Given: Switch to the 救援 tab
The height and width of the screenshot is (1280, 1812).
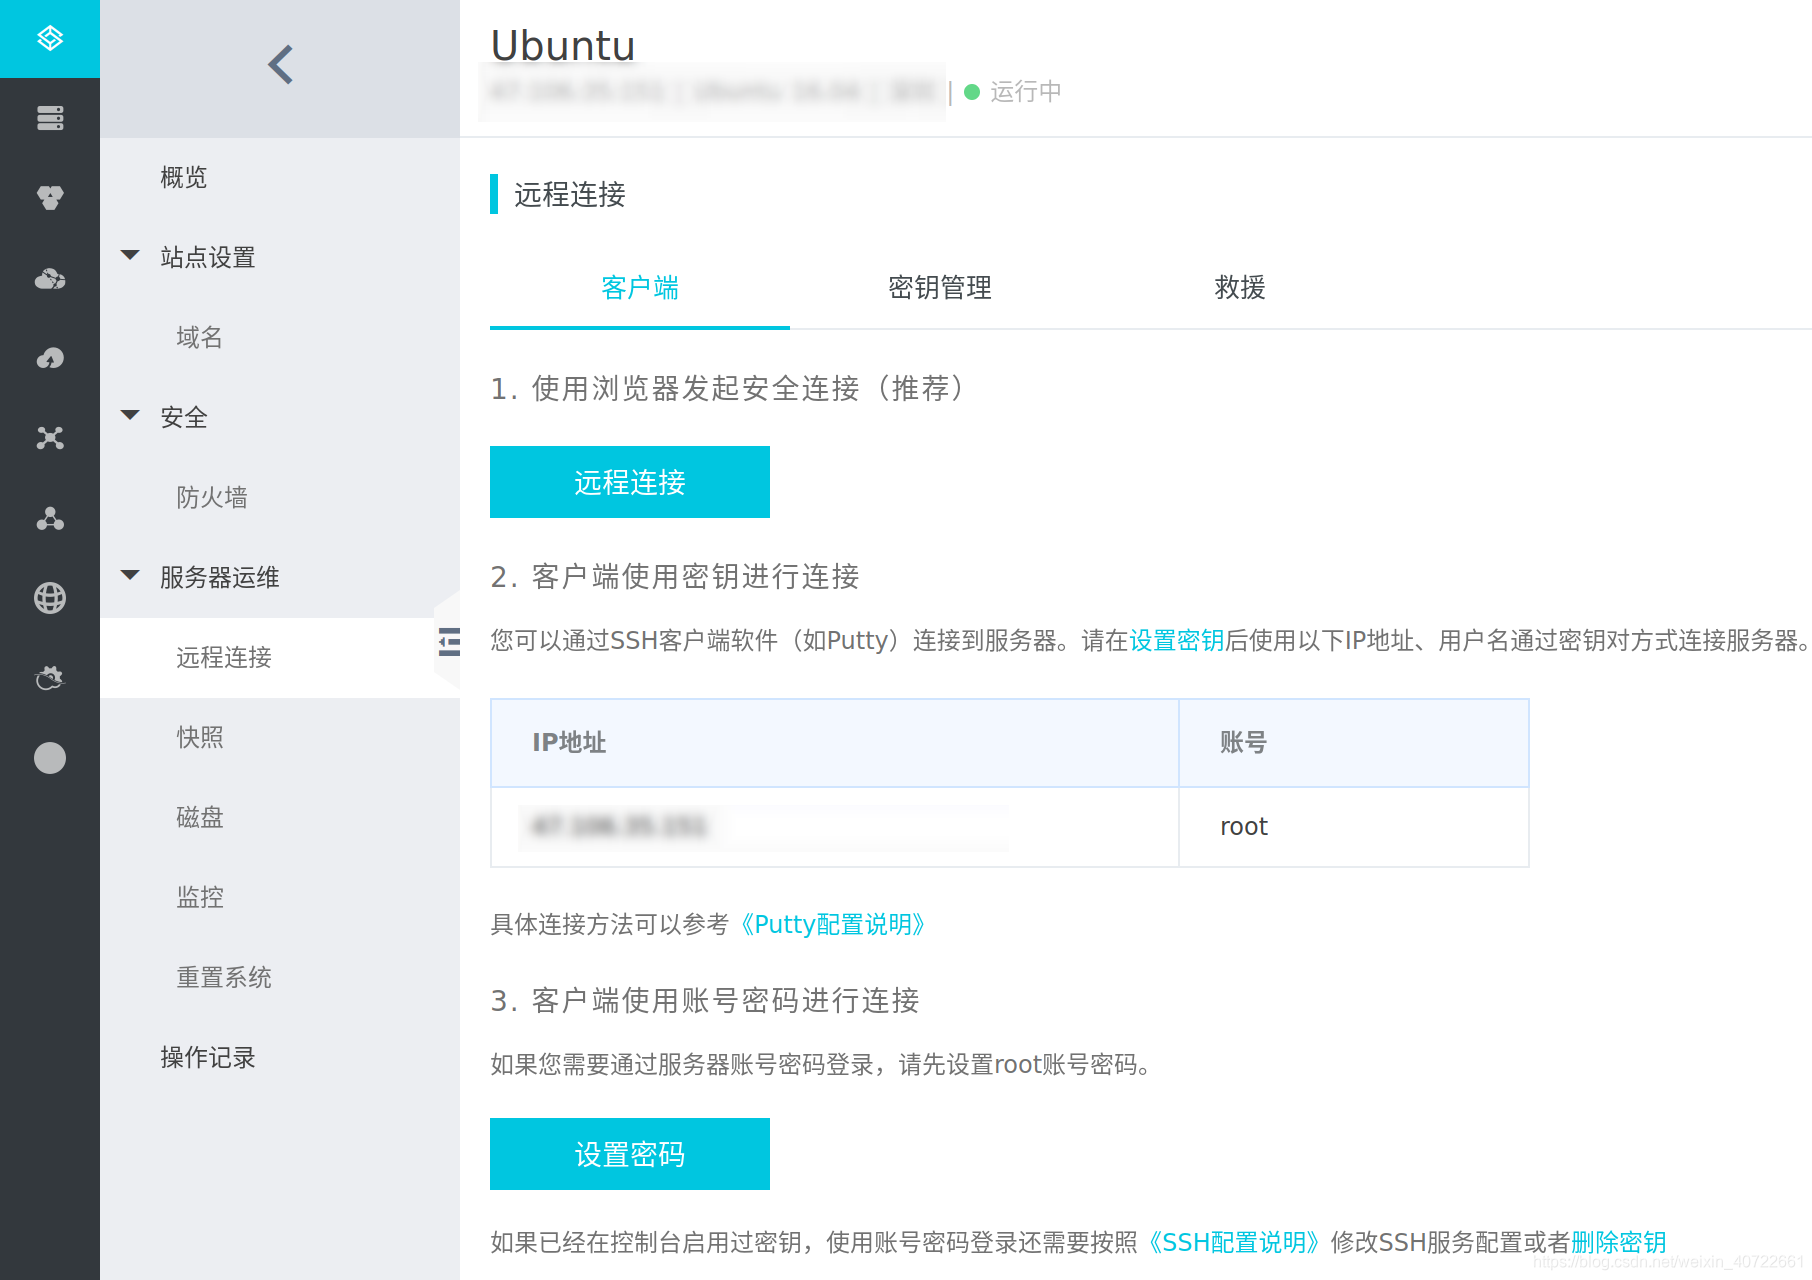Looking at the screenshot, I should point(1240,288).
